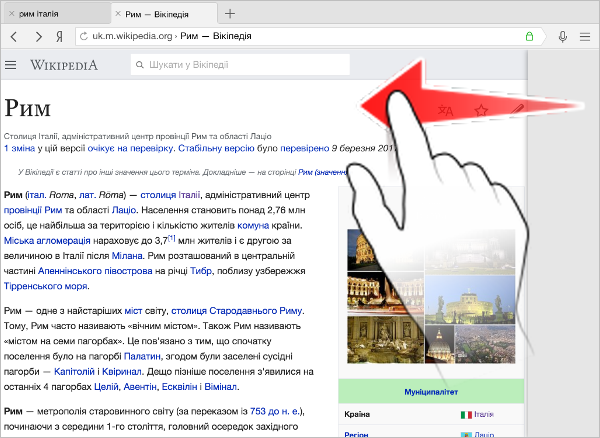Click the Italian flag icon in infobox
This screenshot has width=600, height=438.
pyautogui.click(x=466, y=415)
